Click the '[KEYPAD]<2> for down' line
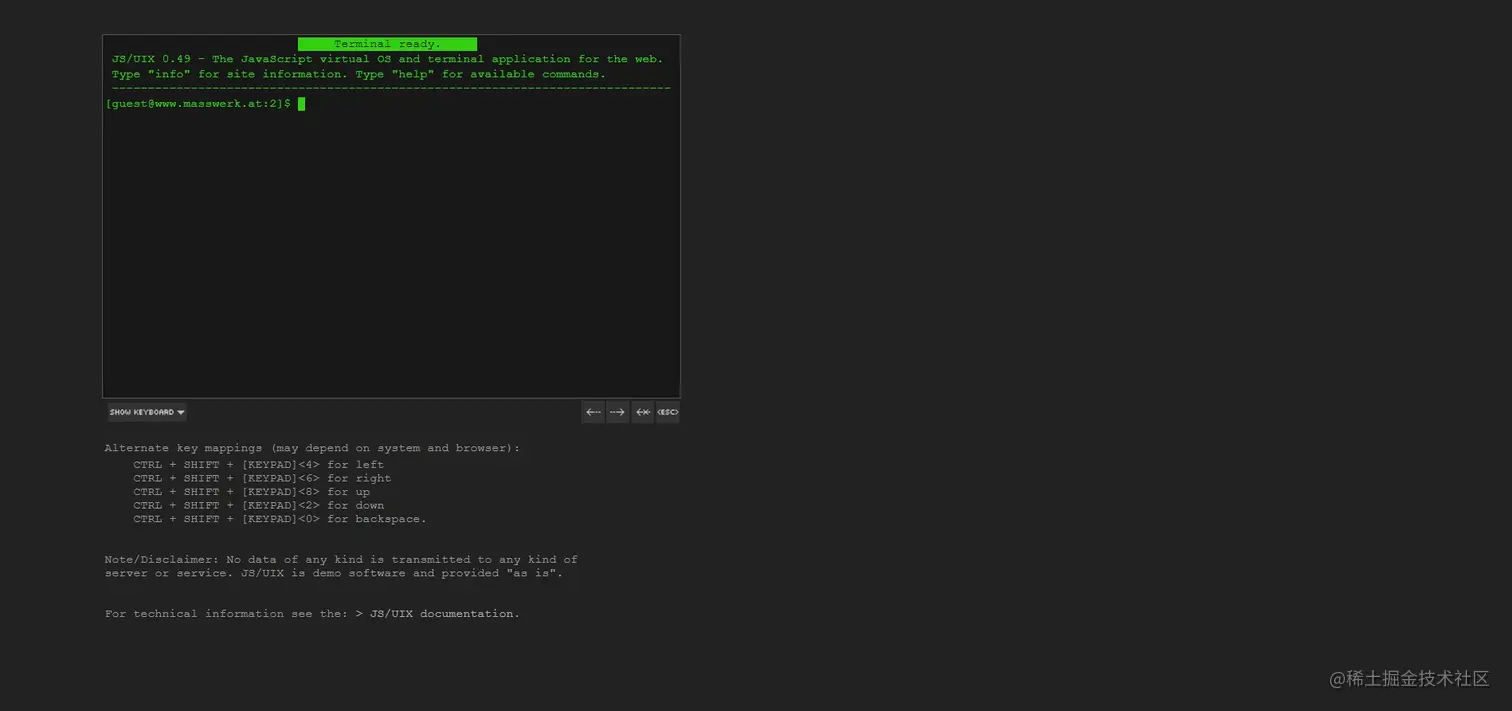The height and width of the screenshot is (711, 1512). (258, 506)
